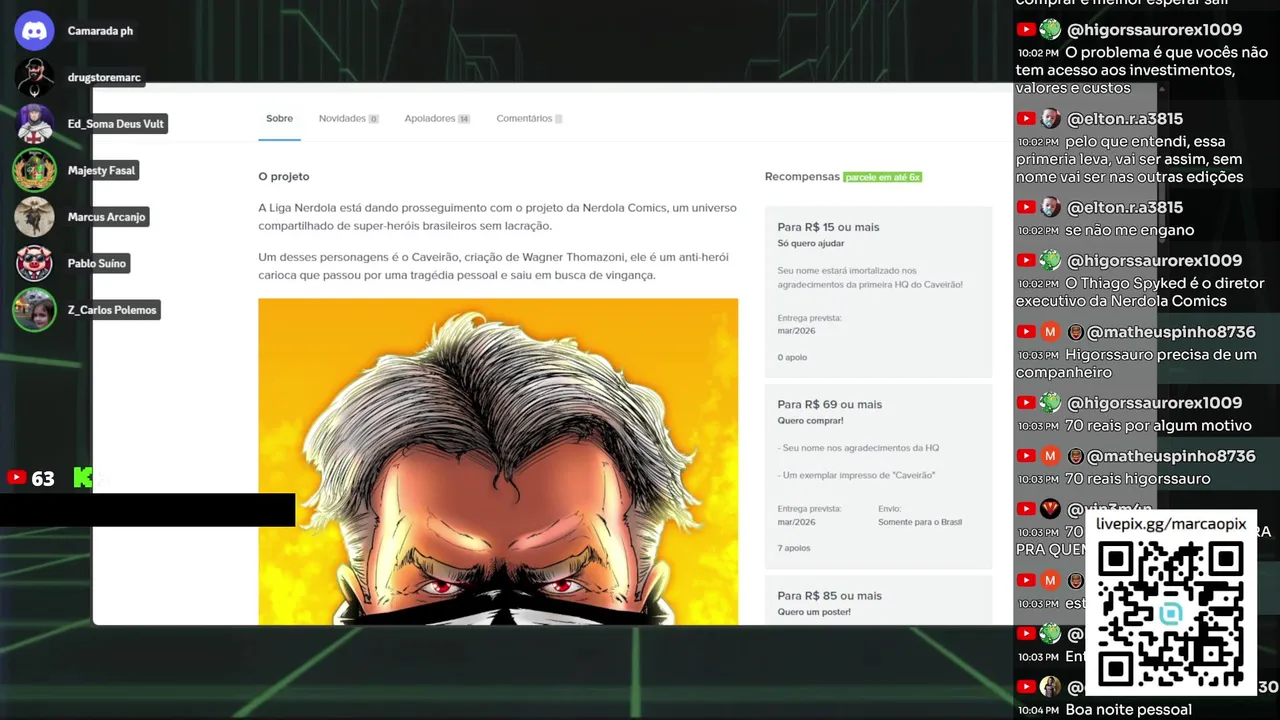Click @higorssaurorex1009 on '70 reais por algum motivo'

(1154, 402)
